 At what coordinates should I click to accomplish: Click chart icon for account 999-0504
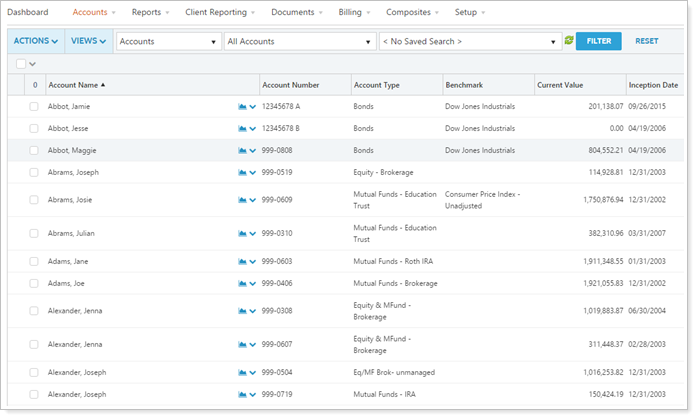click(x=242, y=373)
